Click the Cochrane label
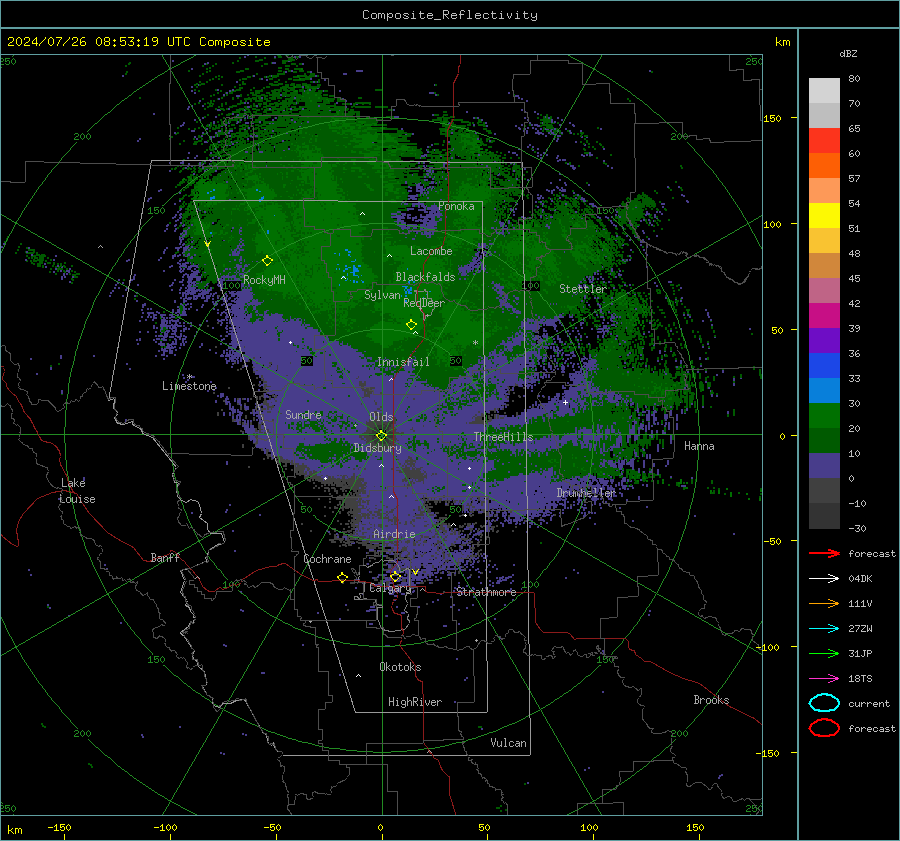The width and height of the screenshot is (900, 841). tap(327, 559)
